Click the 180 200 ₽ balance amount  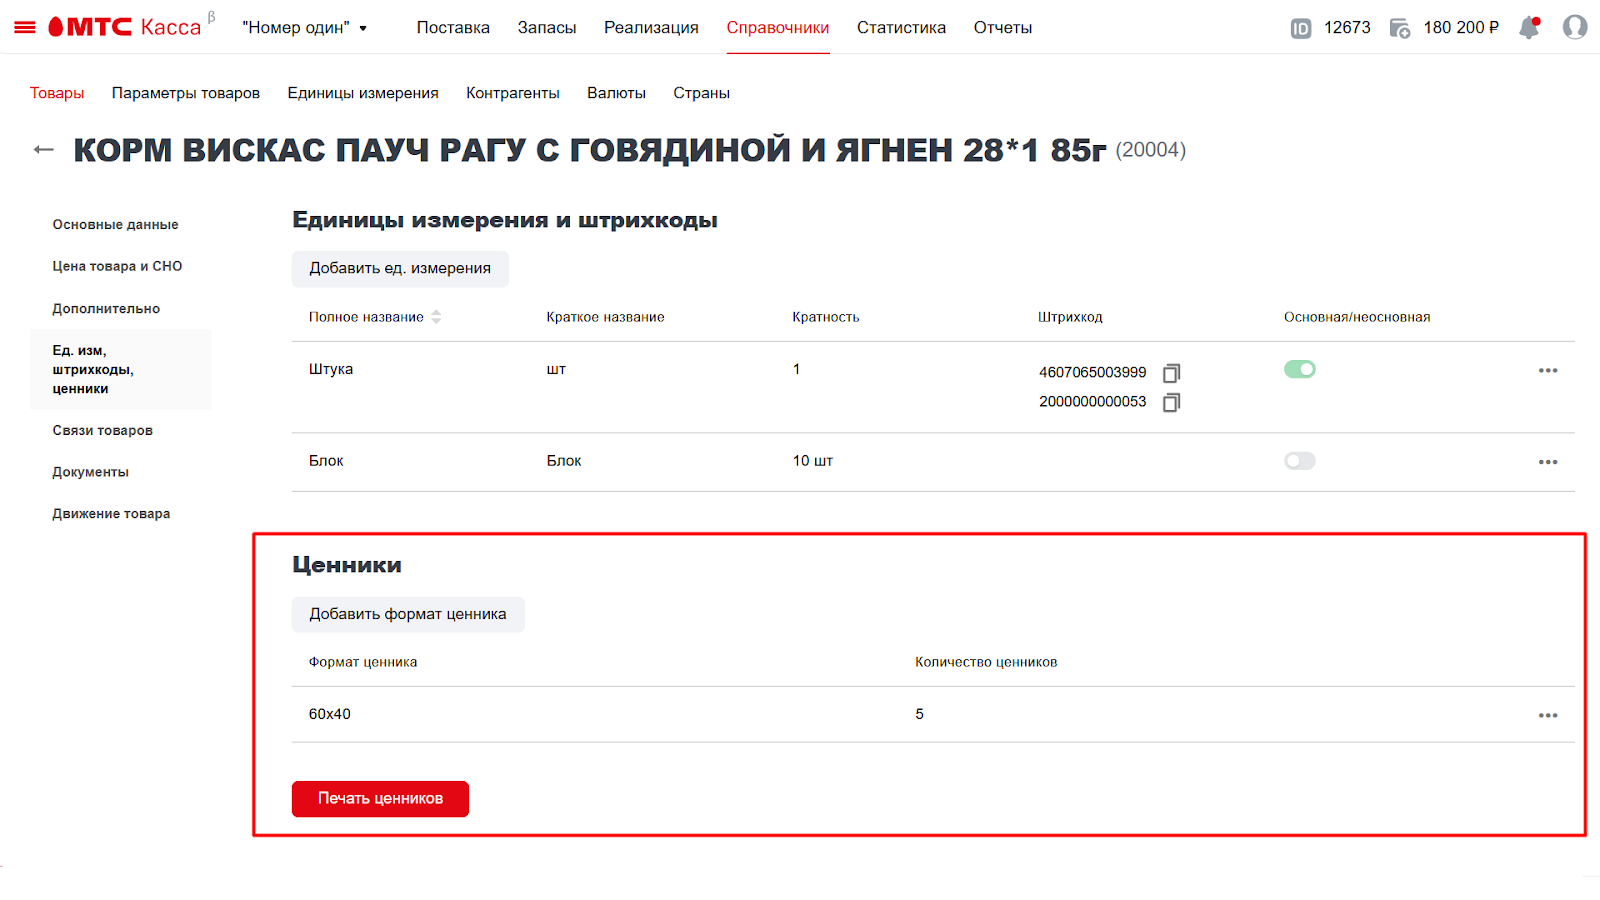(1461, 28)
